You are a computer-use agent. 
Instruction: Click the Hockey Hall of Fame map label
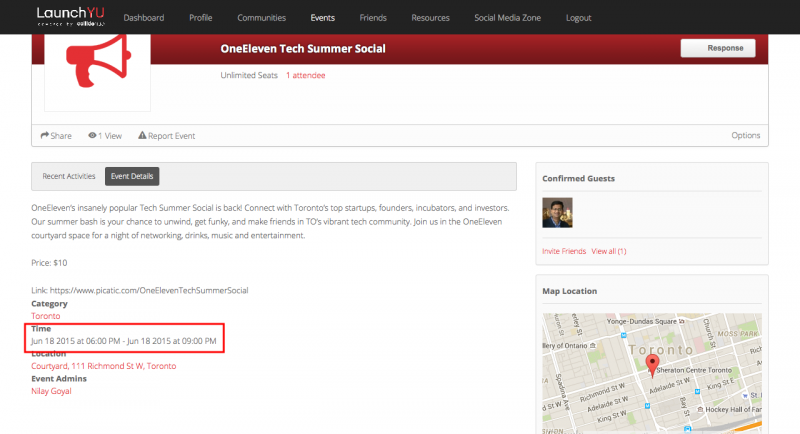[x=733, y=409]
